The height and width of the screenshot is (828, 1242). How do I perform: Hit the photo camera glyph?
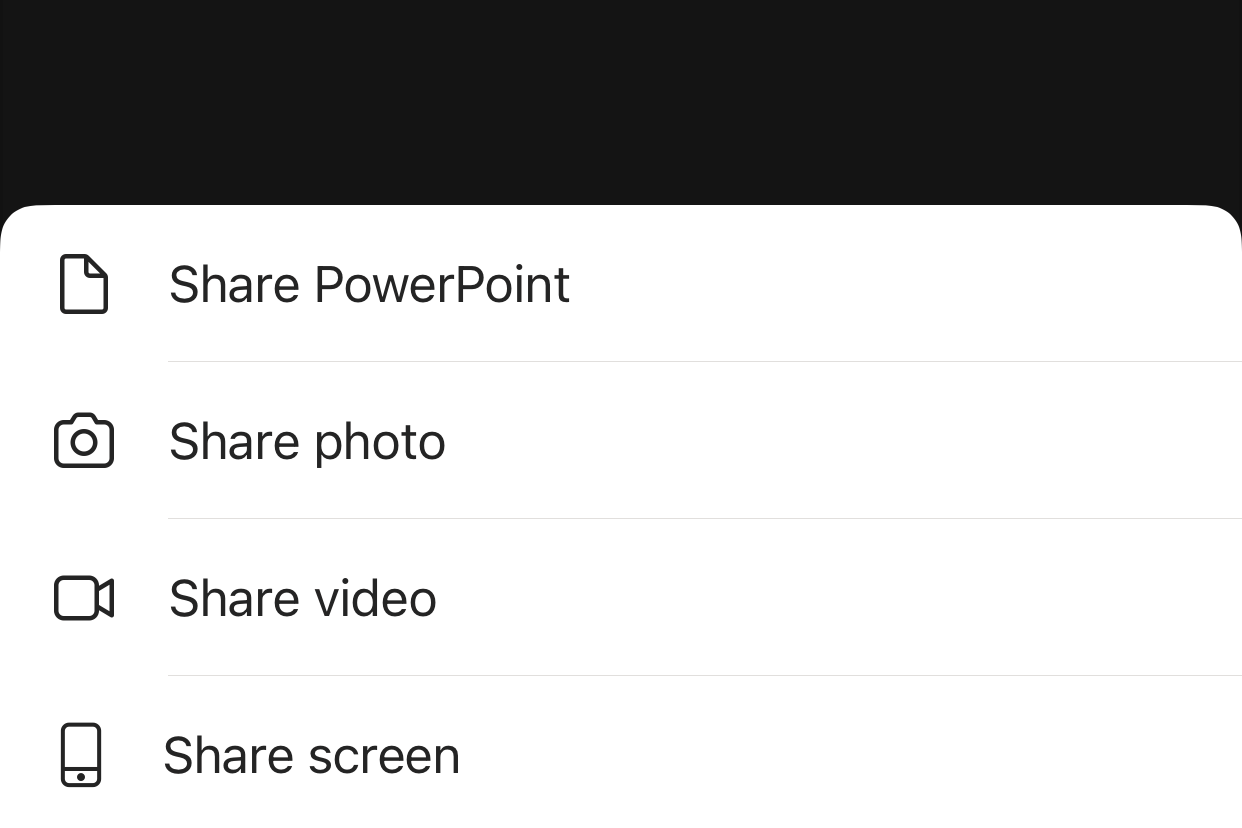[x=84, y=441]
